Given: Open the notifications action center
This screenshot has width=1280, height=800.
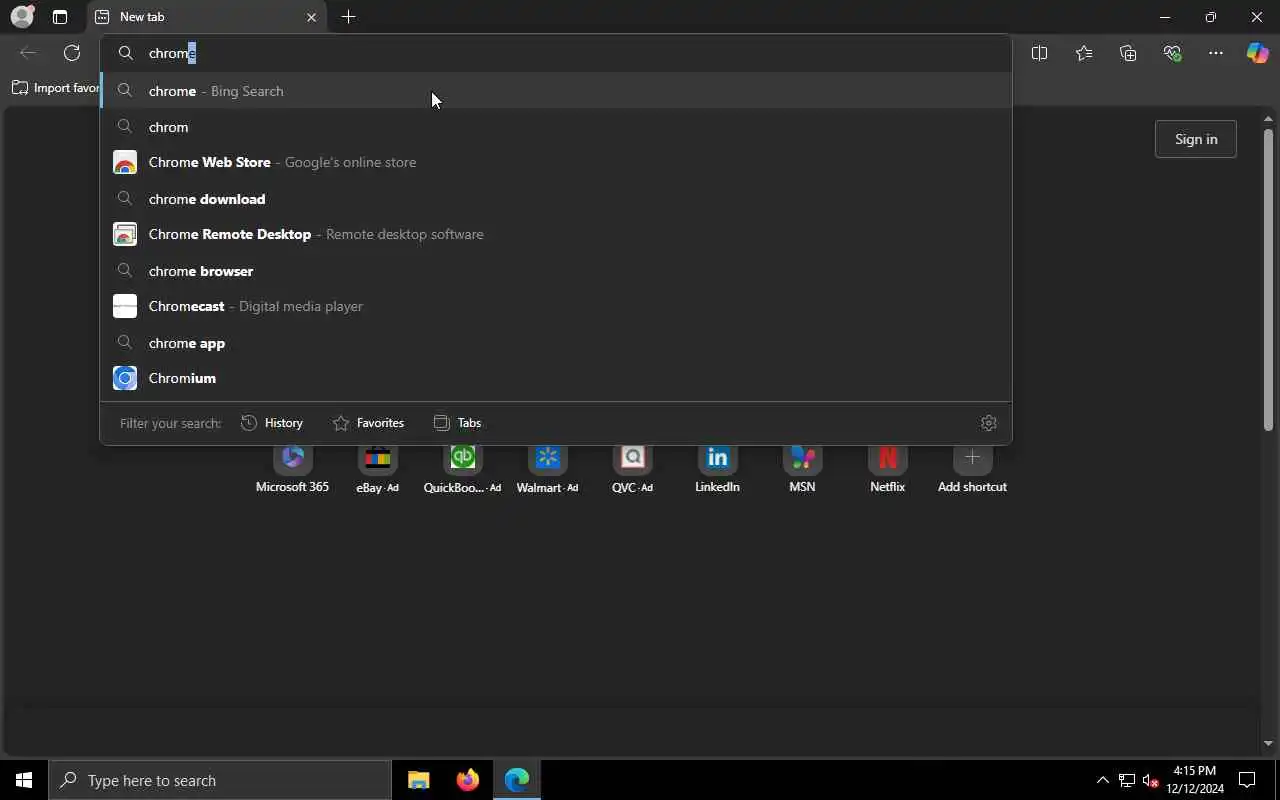Looking at the screenshot, I should click(x=1247, y=780).
